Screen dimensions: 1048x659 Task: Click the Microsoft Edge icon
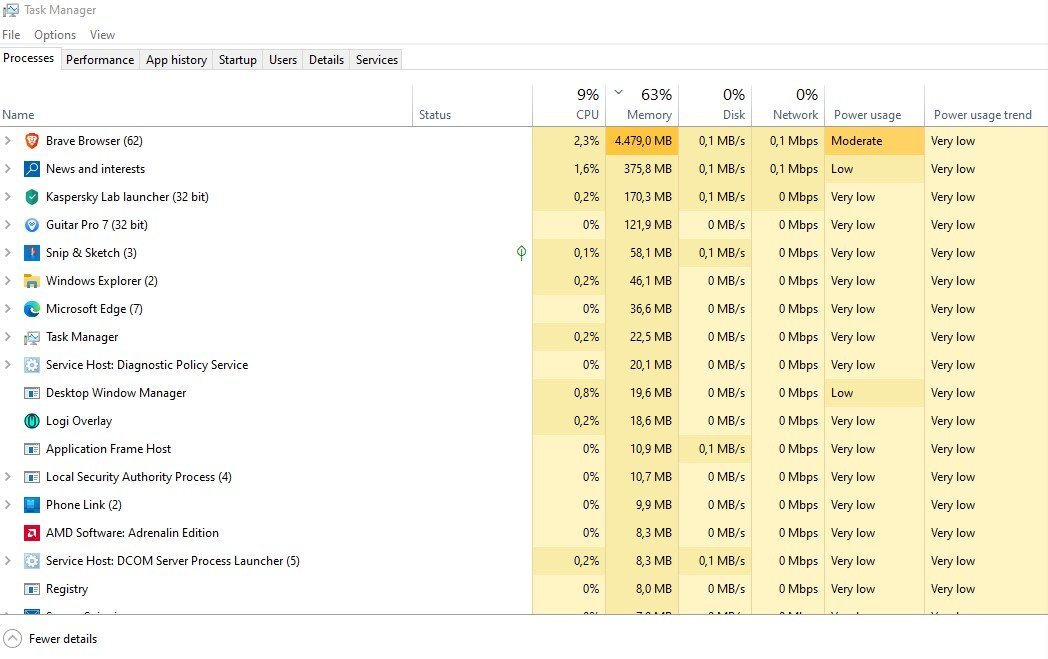coord(31,309)
